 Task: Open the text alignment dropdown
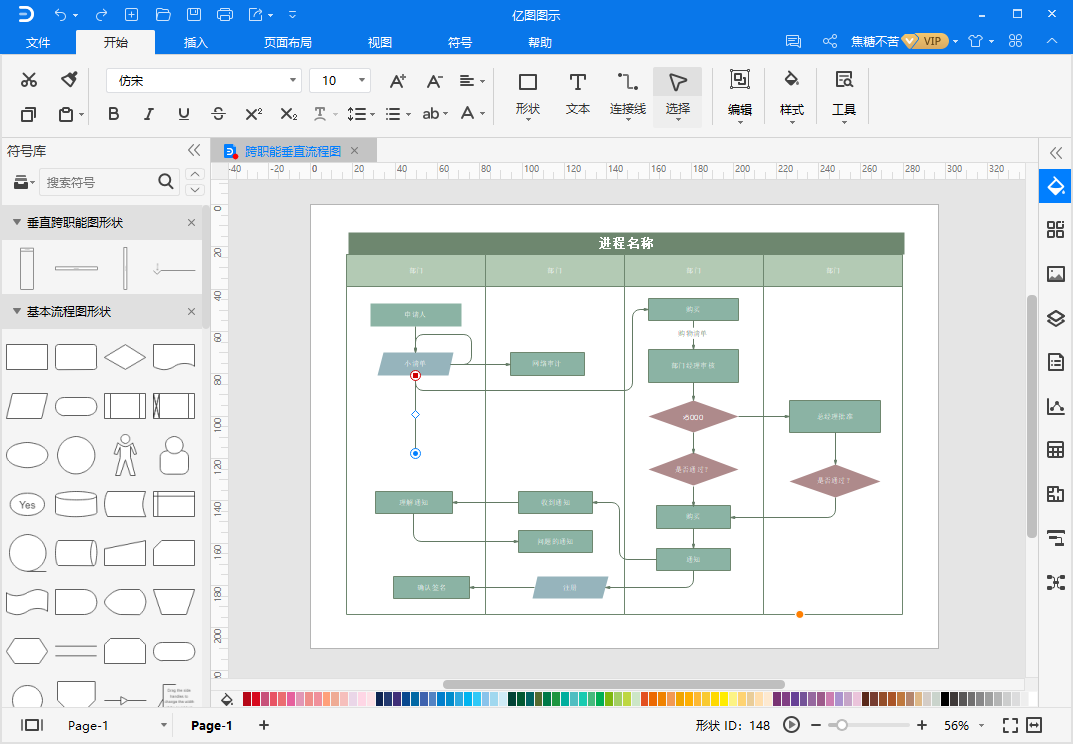click(x=472, y=81)
